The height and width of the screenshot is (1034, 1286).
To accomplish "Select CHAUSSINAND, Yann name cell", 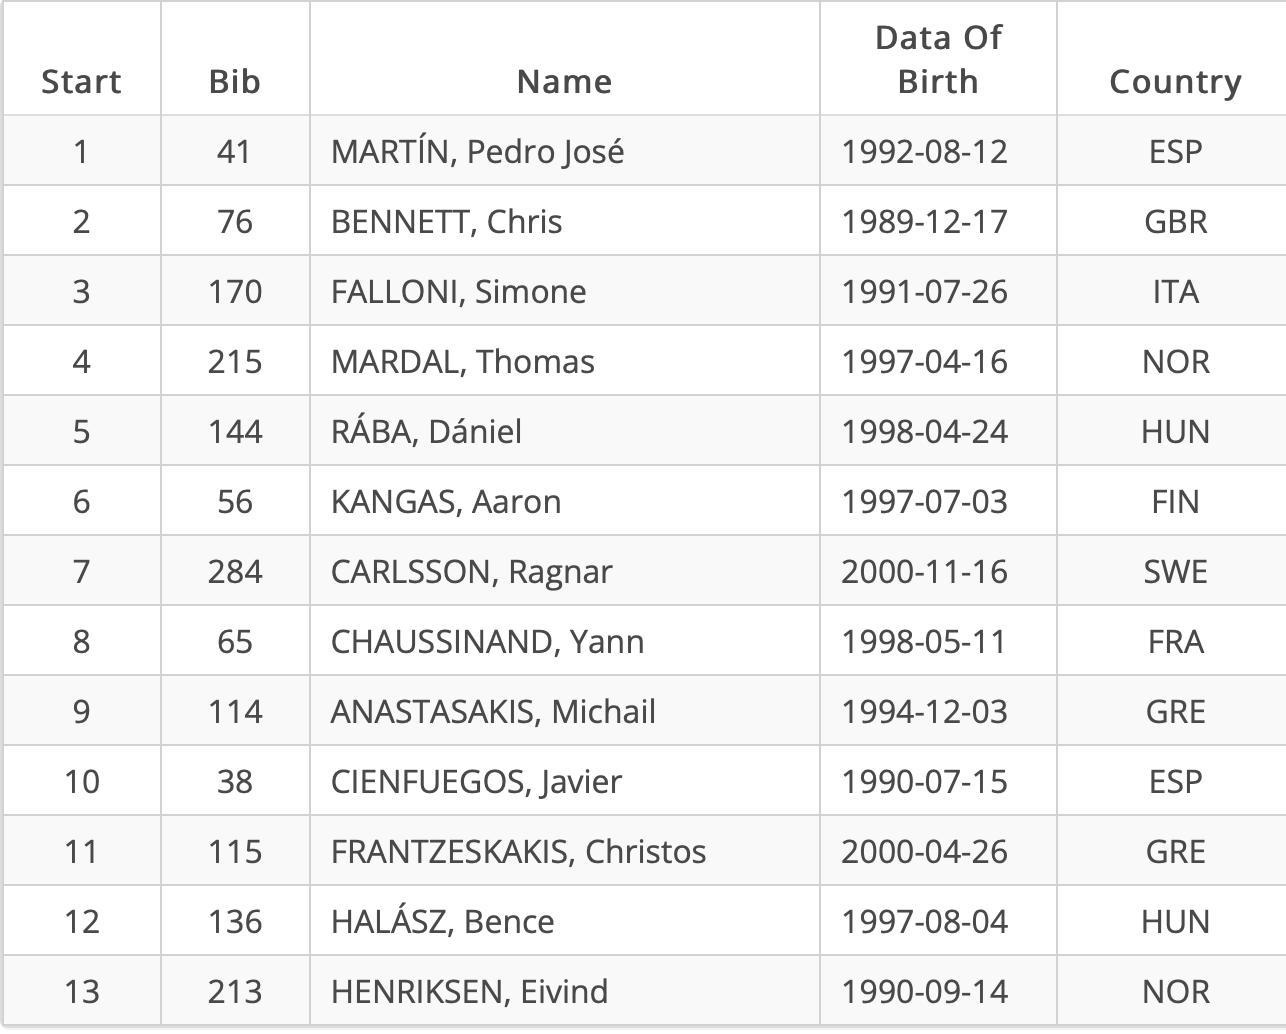I will 487,641.
